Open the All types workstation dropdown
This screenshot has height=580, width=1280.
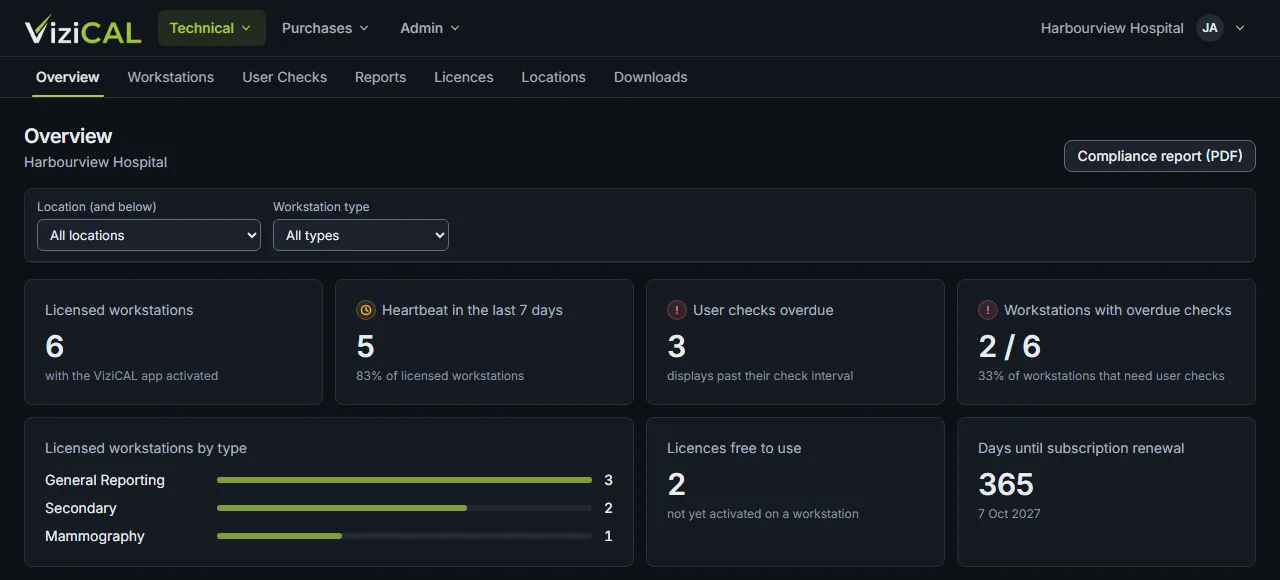click(361, 235)
